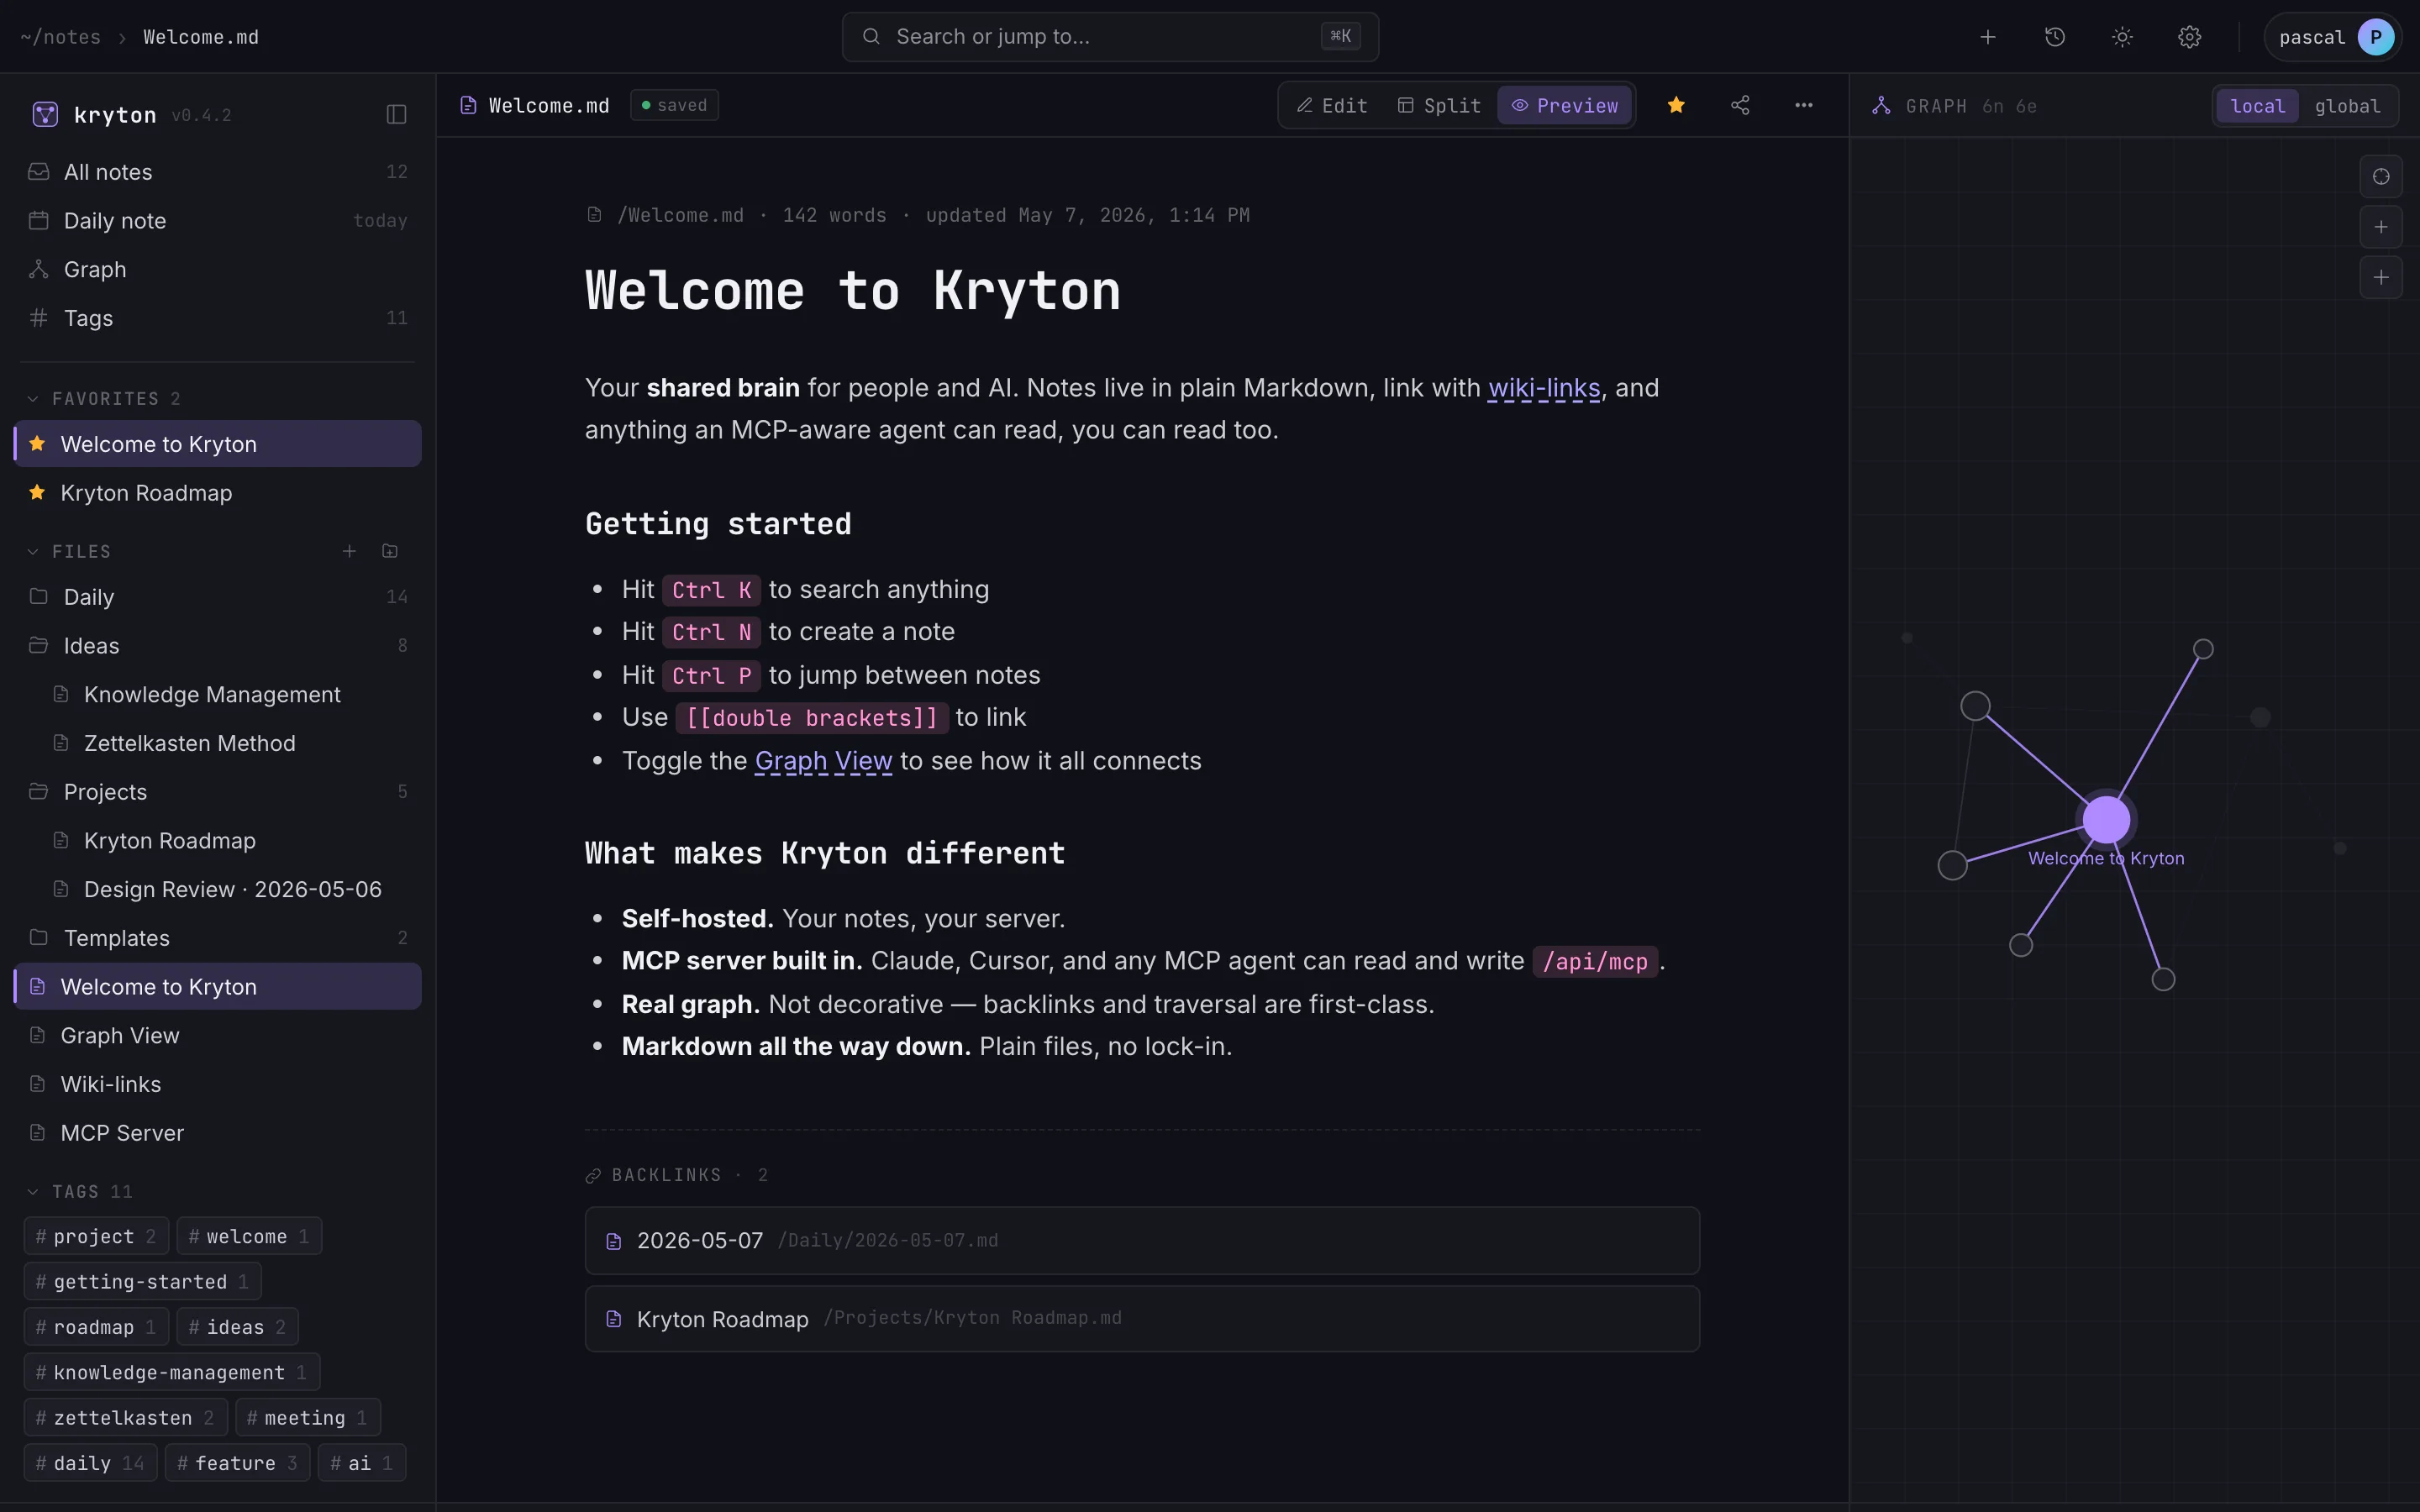
Task: Filter by the knowledge-management tag
Action: pyautogui.click(x=171, y=1373)
